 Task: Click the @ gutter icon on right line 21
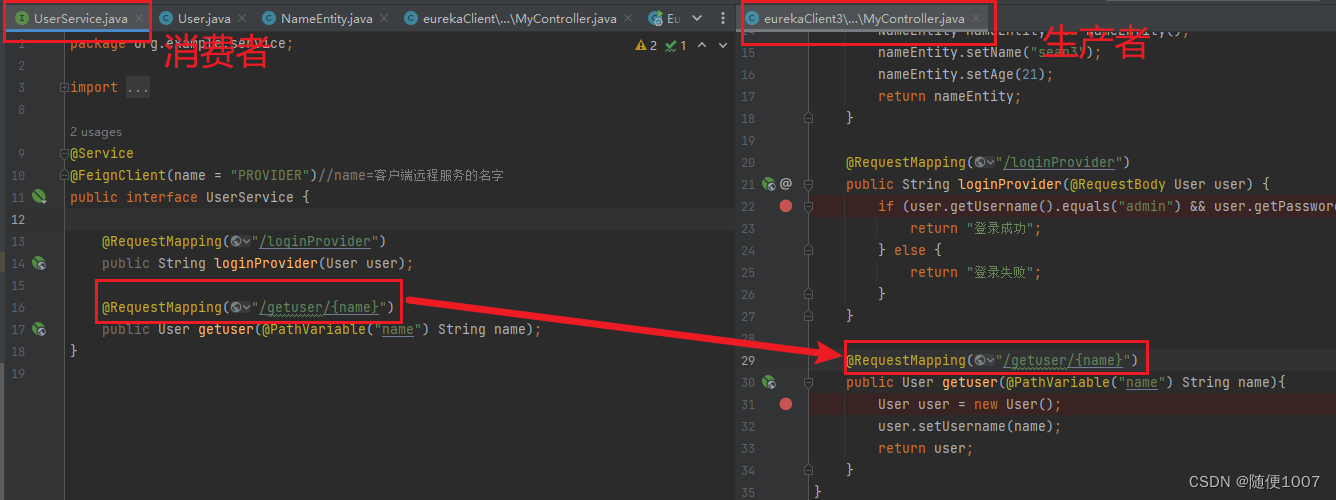point(786,184)
